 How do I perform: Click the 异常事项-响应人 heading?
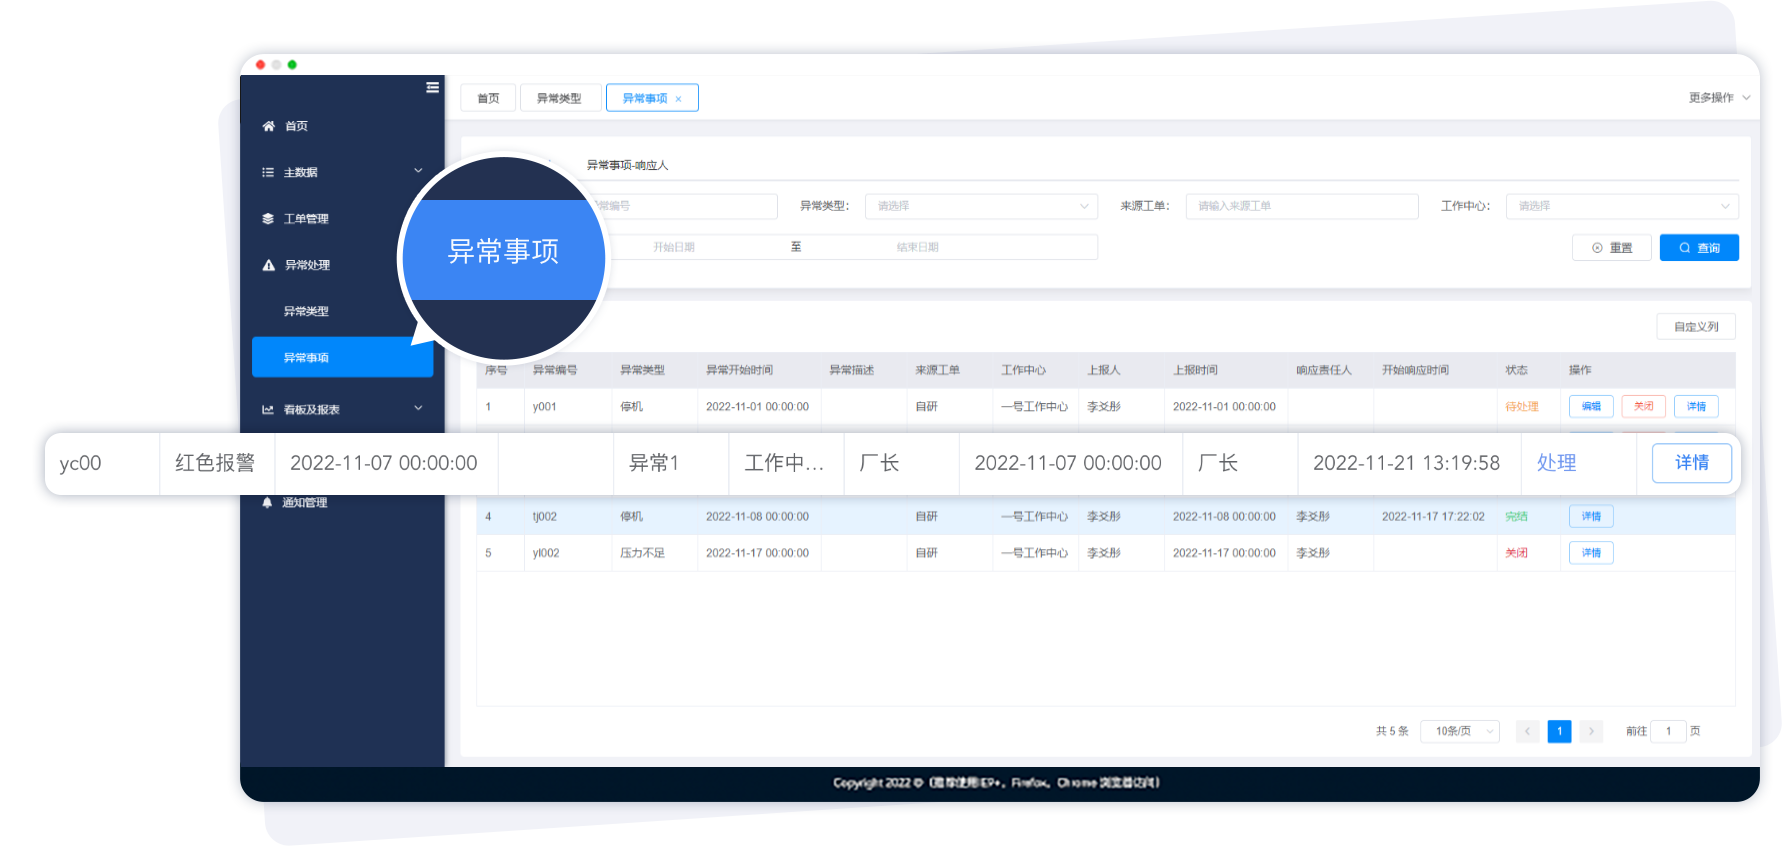pos(627,165)
